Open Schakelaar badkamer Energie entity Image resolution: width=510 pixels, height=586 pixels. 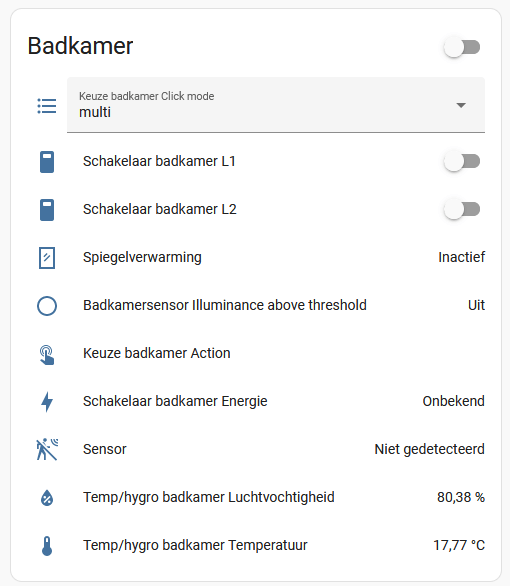[175, 401]
